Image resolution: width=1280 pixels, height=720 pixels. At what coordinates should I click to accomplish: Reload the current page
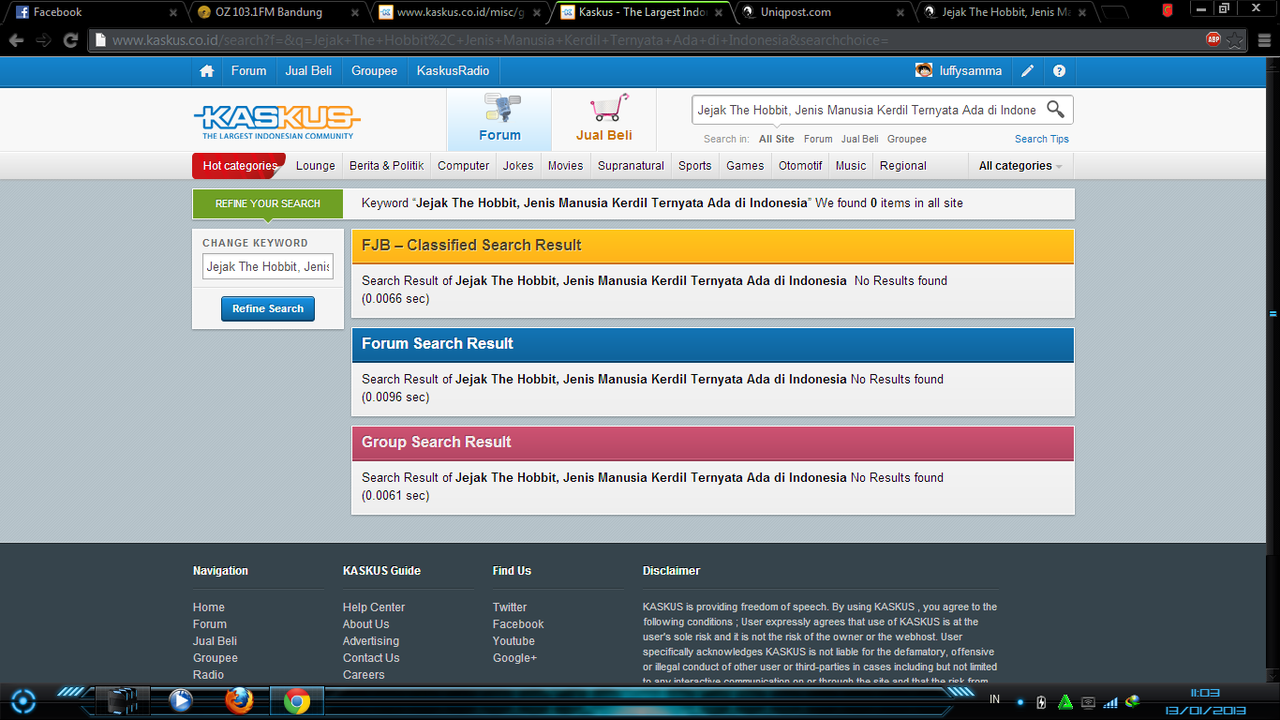tap(70, 41)
